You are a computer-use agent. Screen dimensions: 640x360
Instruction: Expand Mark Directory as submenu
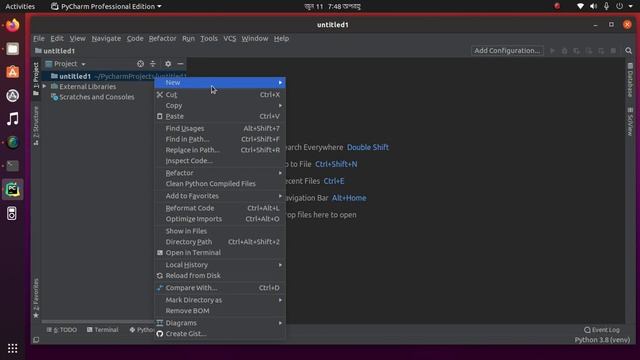[220, 300]
